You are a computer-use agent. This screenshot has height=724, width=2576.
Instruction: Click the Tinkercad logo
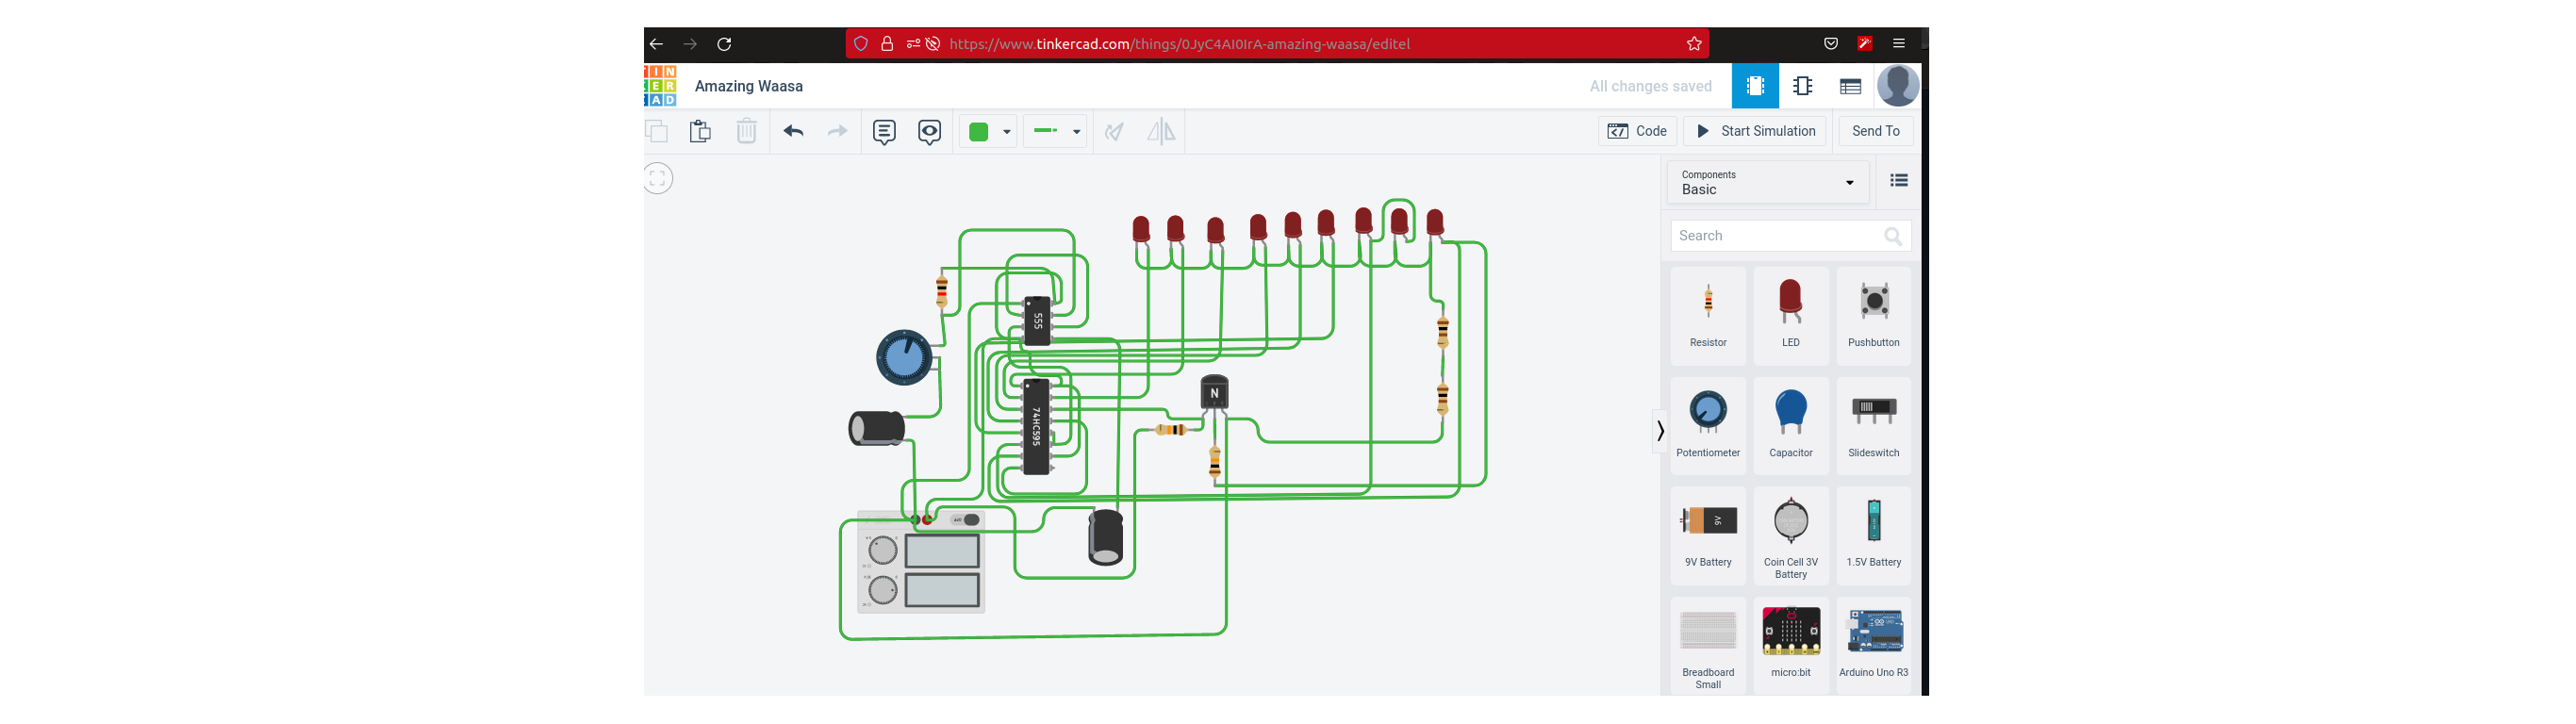[x=661, y=86]
